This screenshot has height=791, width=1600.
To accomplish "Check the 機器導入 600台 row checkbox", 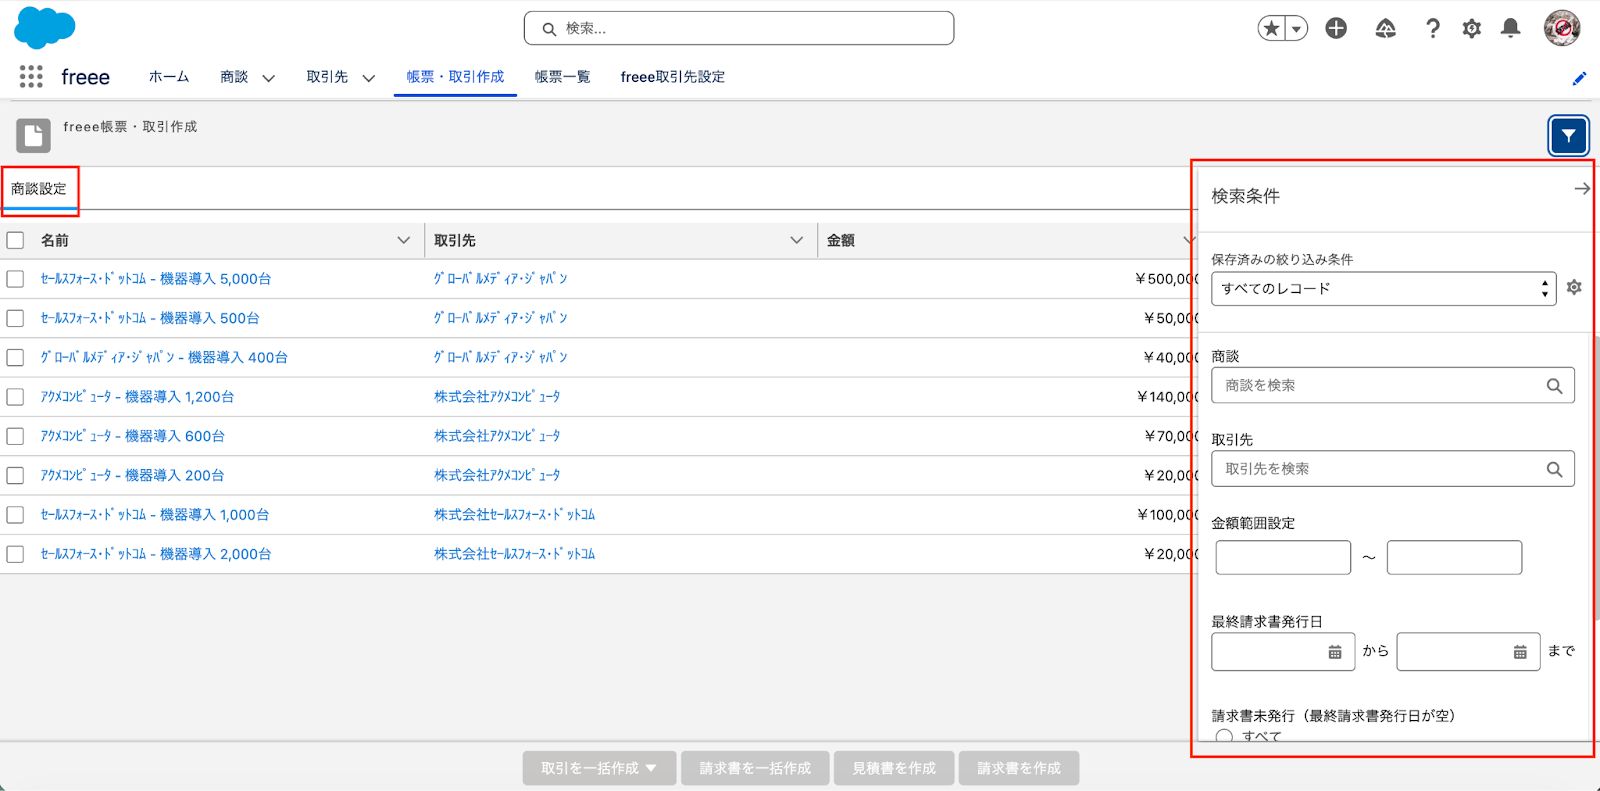I will 15,436.
